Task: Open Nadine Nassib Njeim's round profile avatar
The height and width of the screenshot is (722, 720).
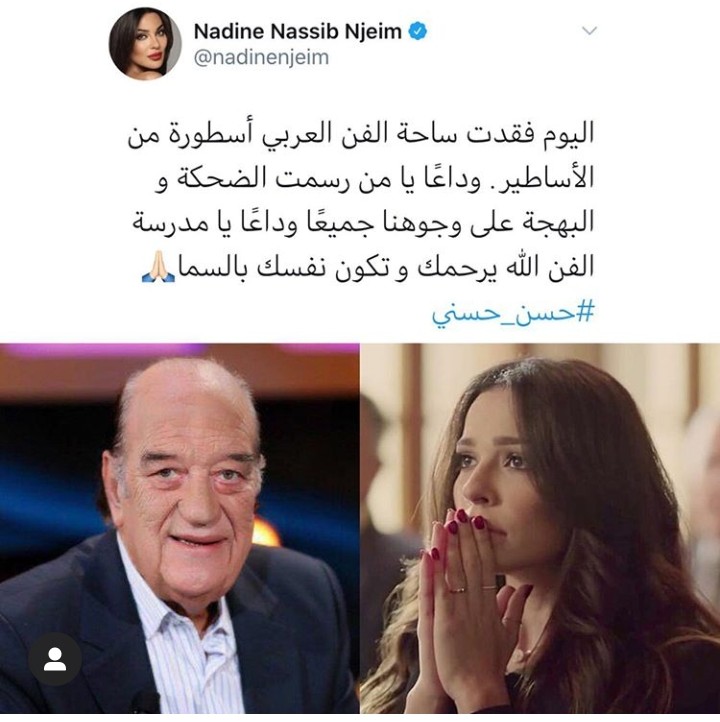Action: 145,44
